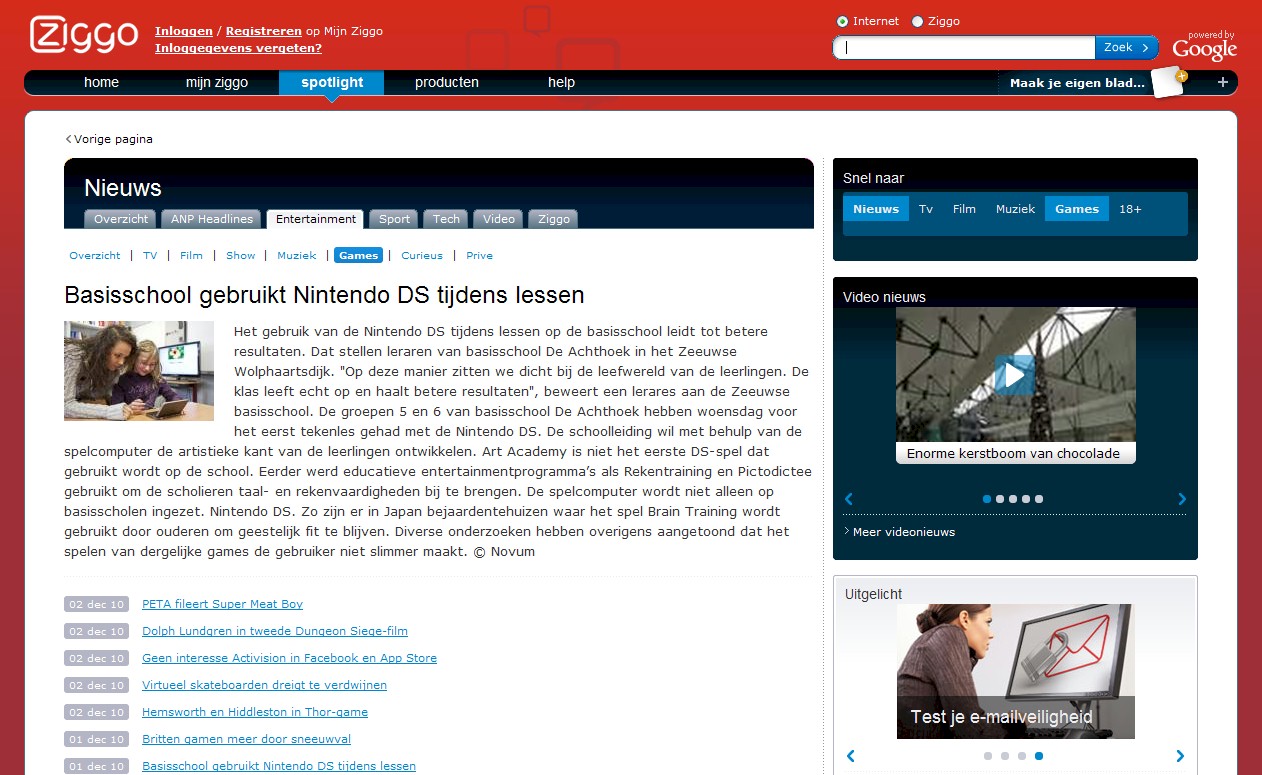Open PETA fileert Super Meat Boy article

[222, 604]
